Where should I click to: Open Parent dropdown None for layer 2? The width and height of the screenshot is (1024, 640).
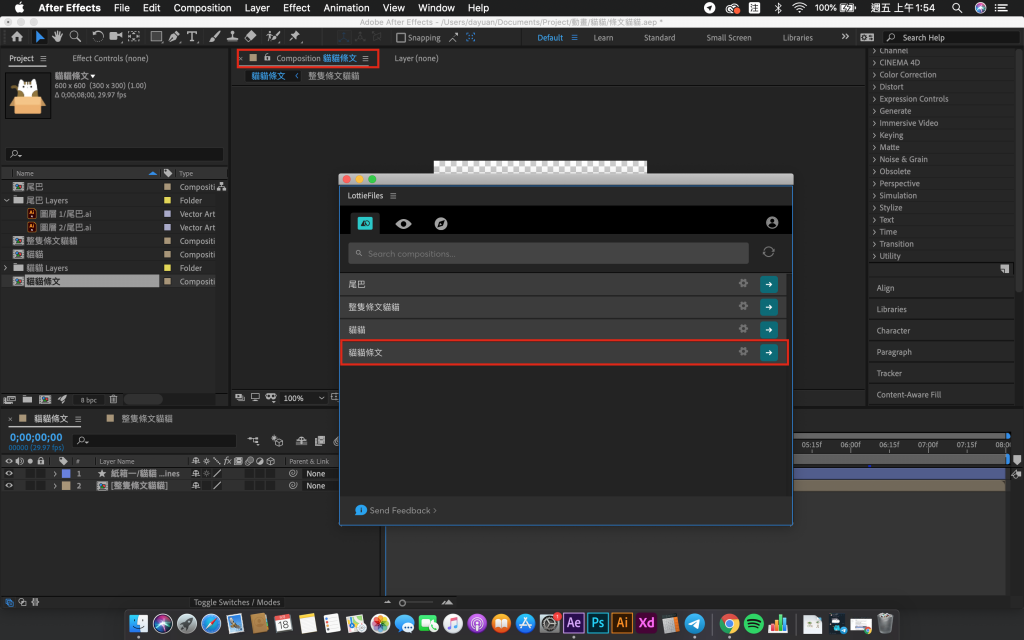coord(320,486)
